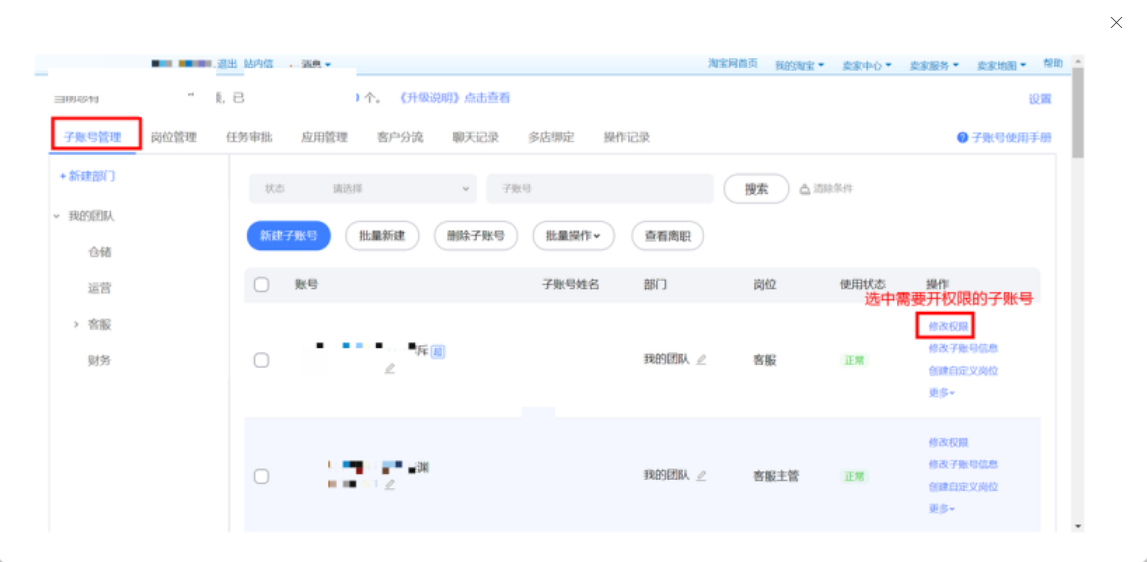1147x562 pixels.
Task: Open the 卖家地图 dropdown menu
Action: coord(1001,65)
